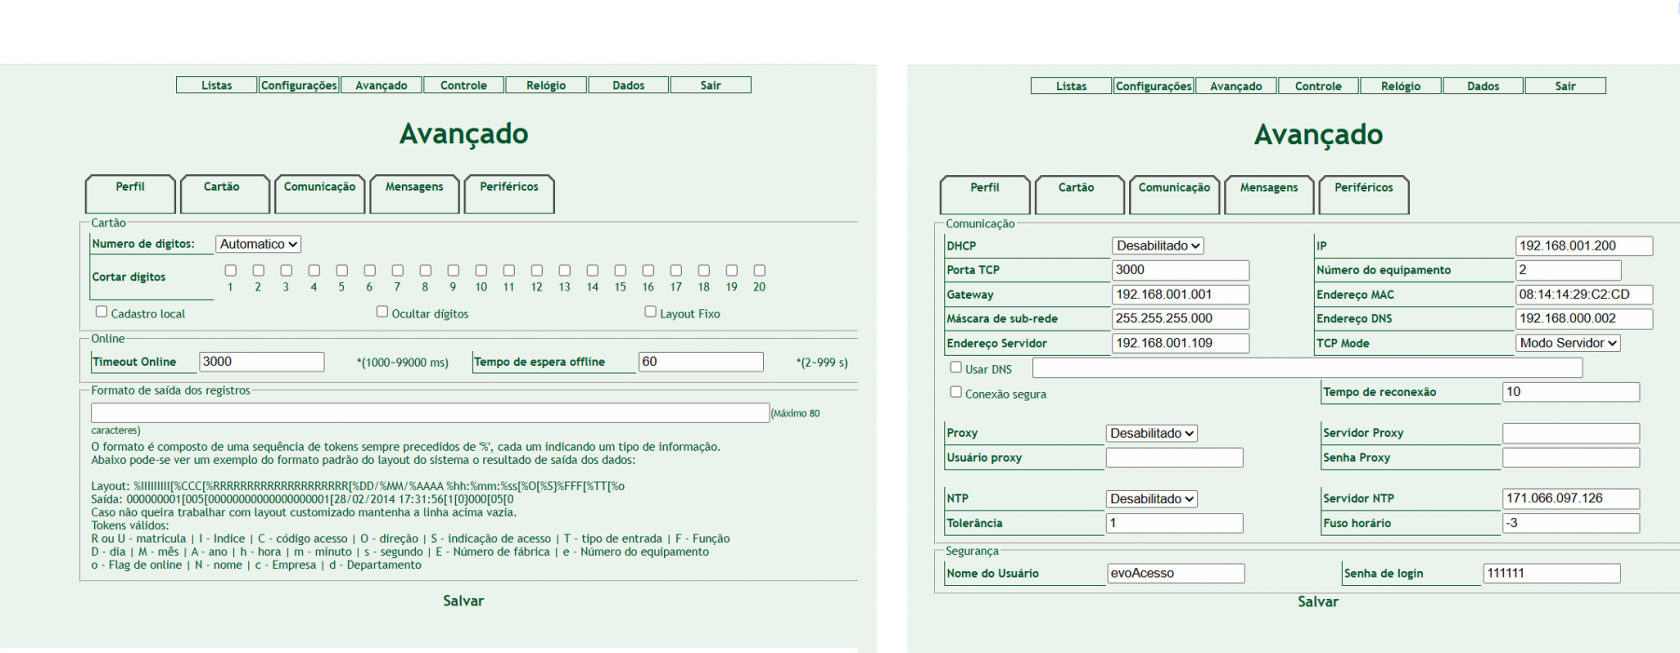Check Cortar digitos box 5
The image size is (1680, 653).
point(342,270)
